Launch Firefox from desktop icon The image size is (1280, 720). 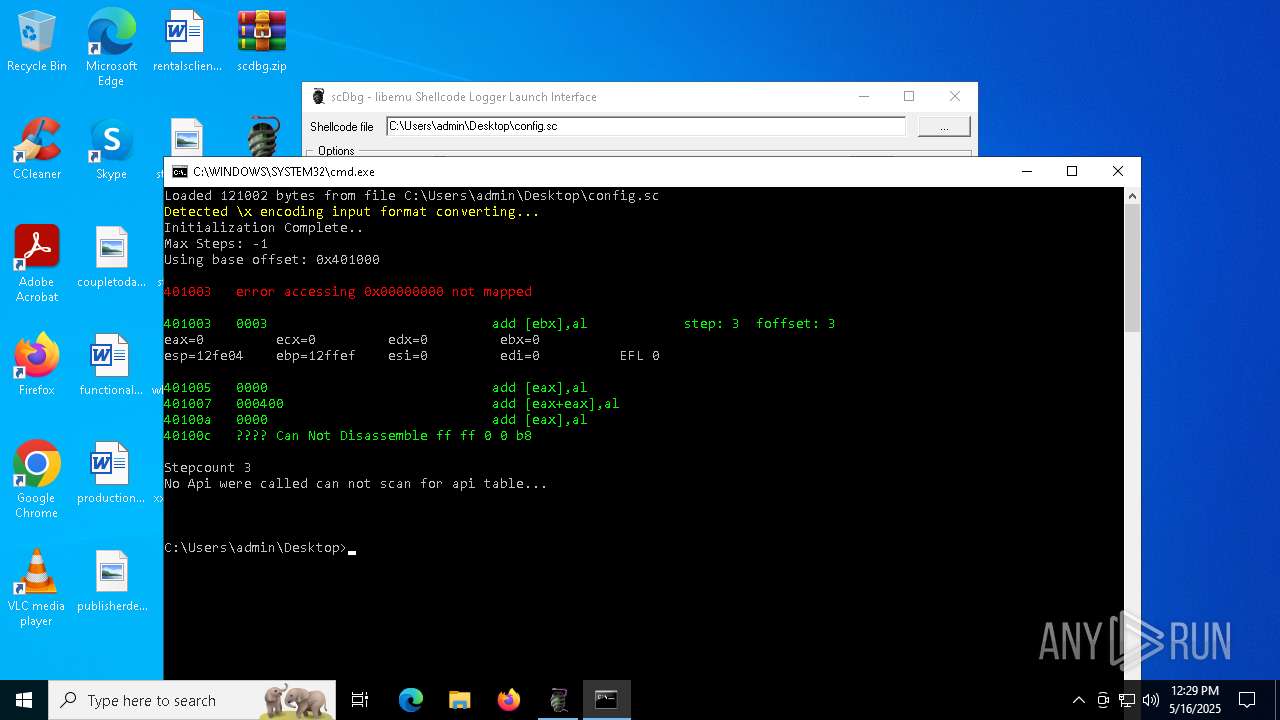[37, 365]
